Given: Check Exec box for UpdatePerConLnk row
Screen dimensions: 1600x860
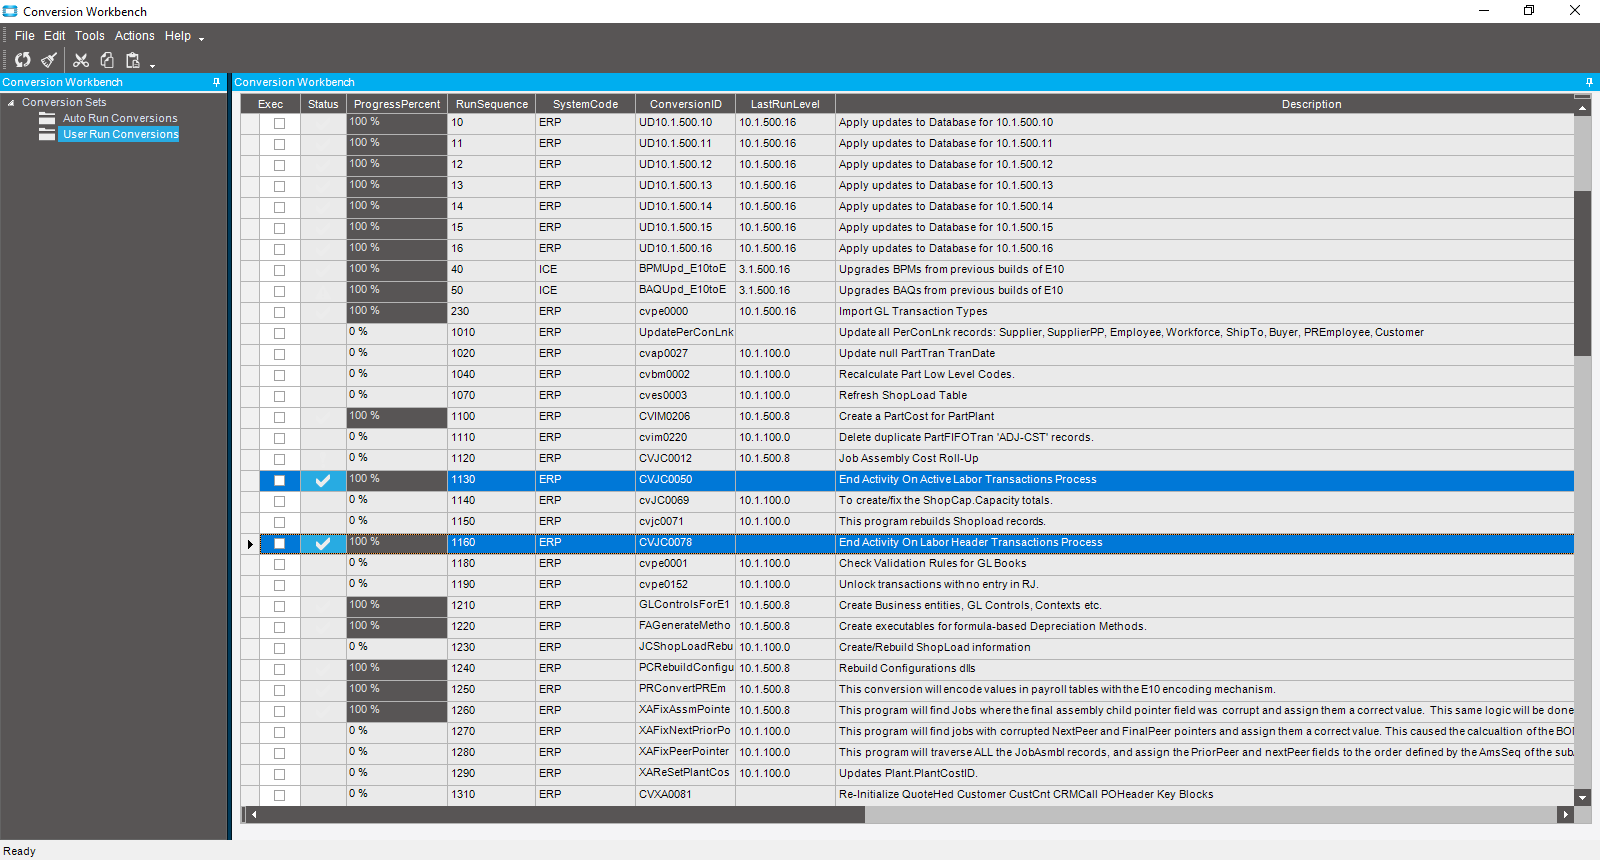Looking at the screenshot, I should [x=279, y=333].
